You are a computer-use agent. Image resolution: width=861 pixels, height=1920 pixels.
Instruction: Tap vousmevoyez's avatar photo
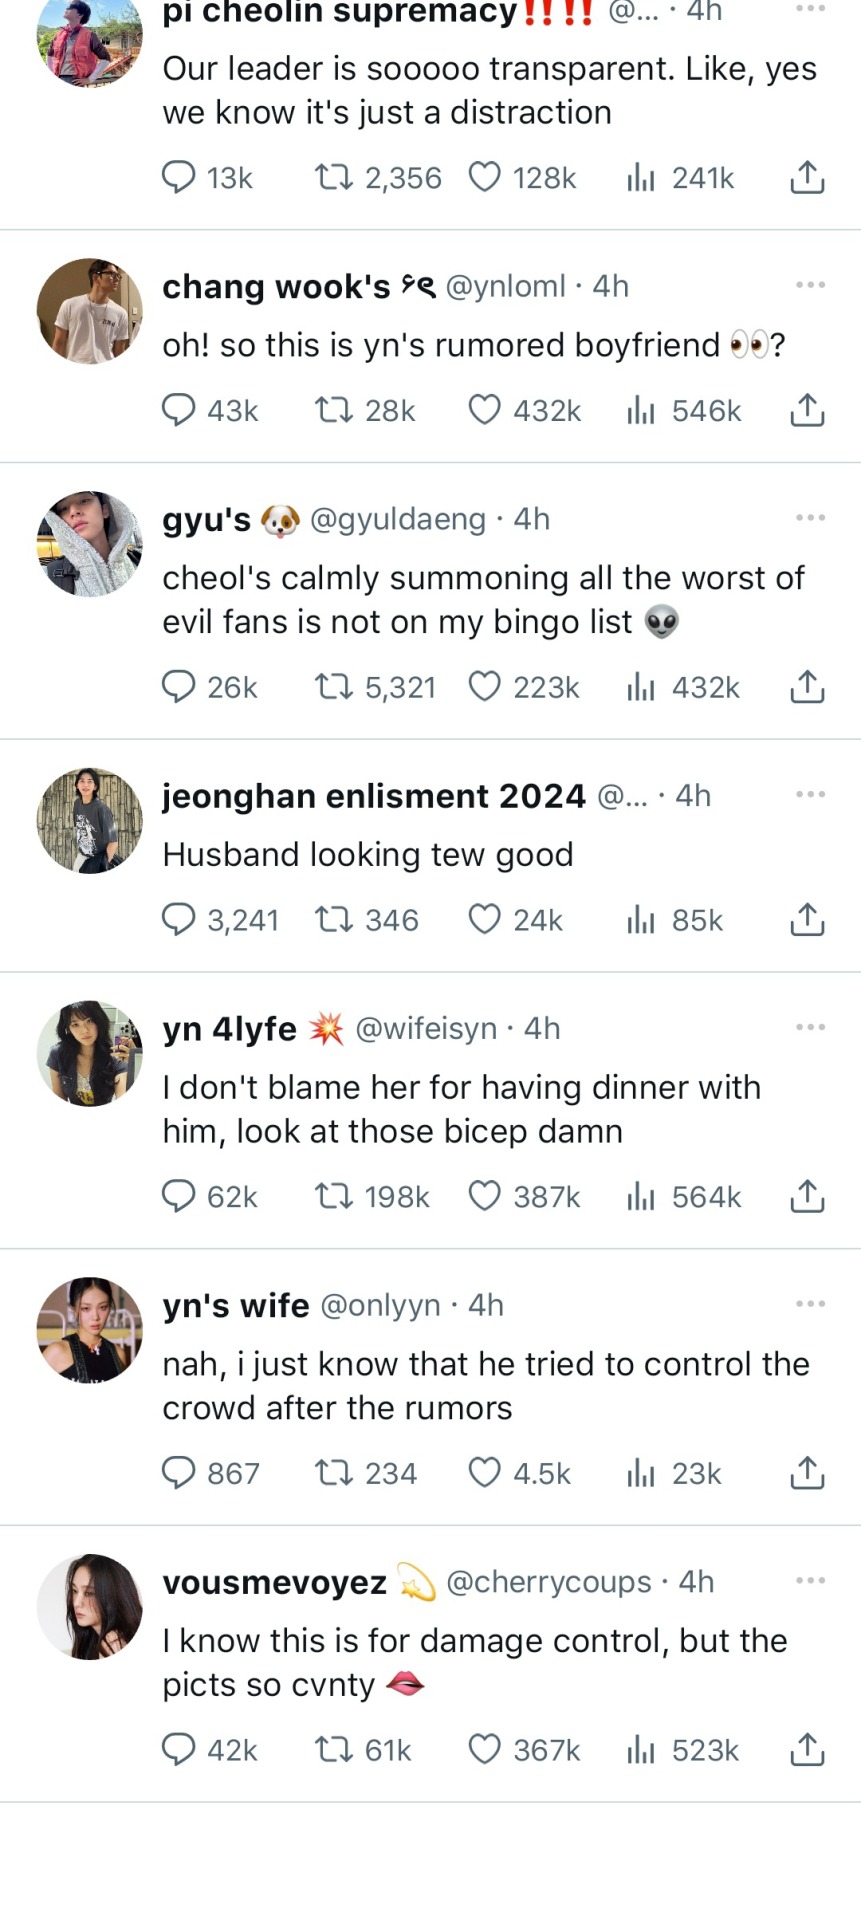(90, 1607)
